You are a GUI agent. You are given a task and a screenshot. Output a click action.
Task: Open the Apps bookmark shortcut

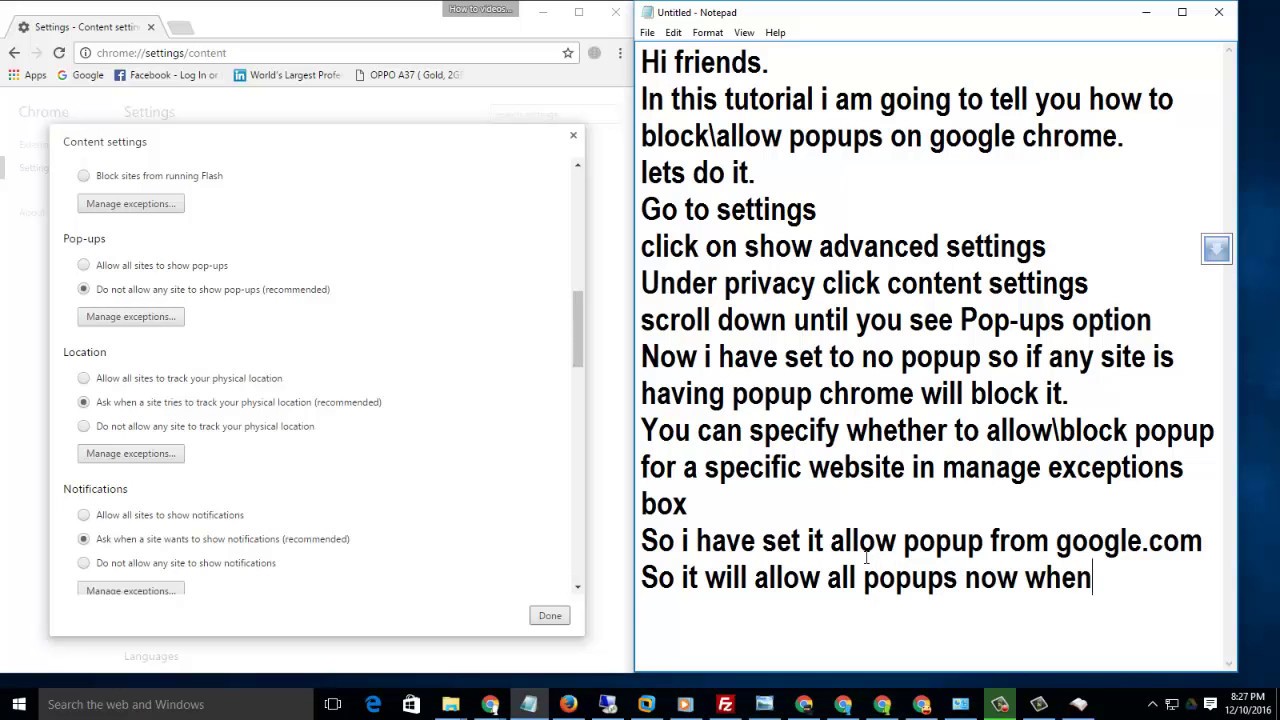[x=28, y=75]
